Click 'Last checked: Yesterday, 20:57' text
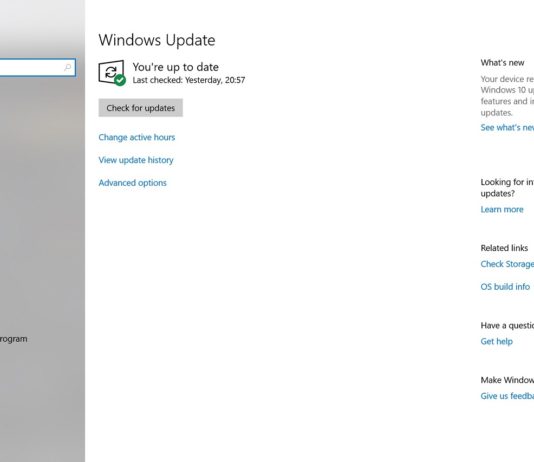Viewport: 534px width, 462px height. (189, 80)
